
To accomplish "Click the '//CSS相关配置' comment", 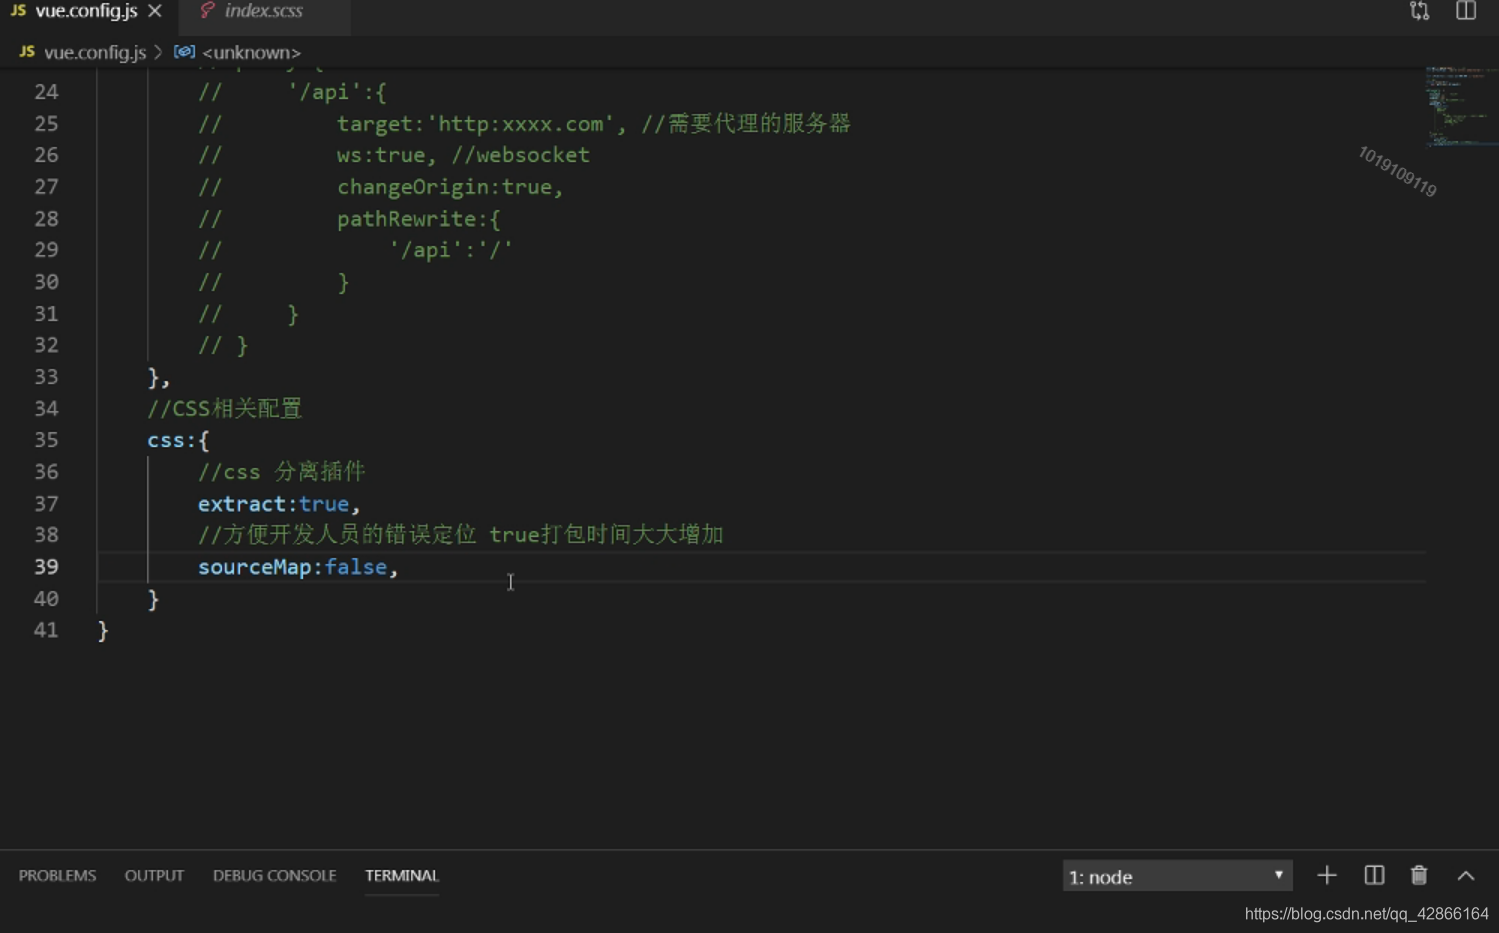I will click(224, 408).
